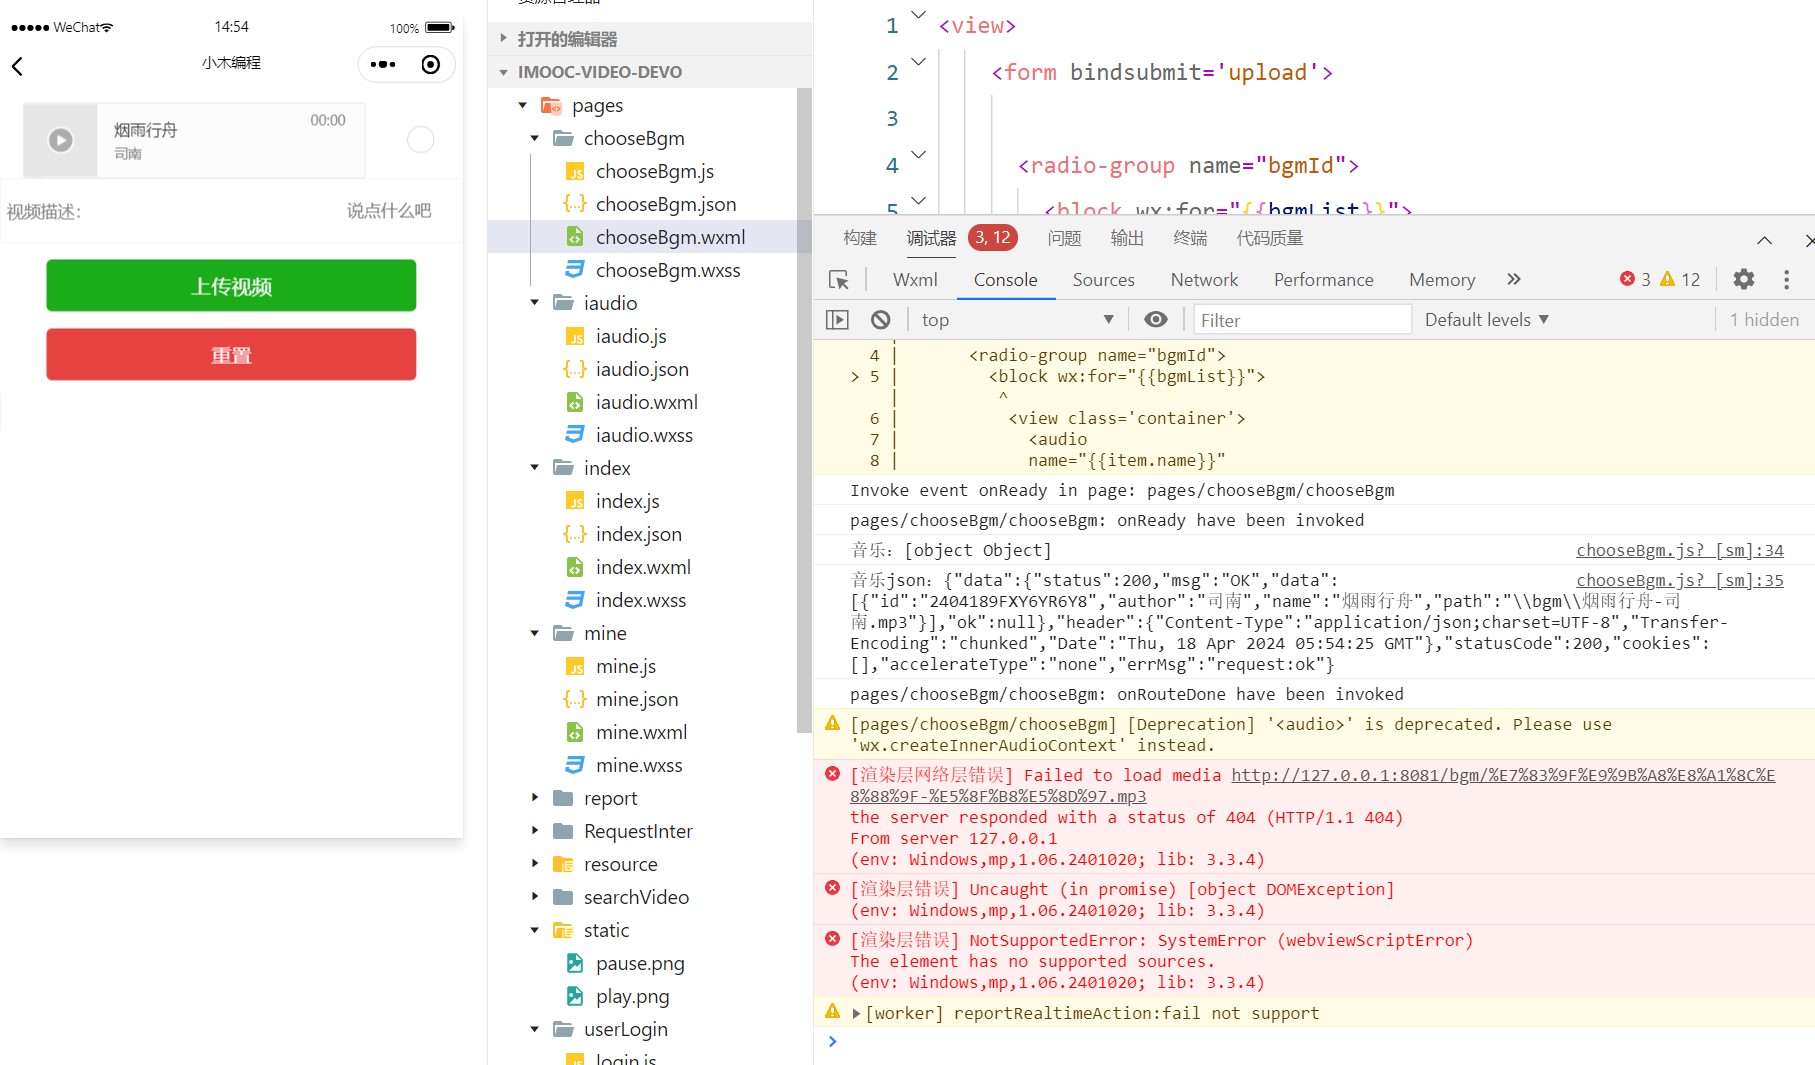Fold the form block at line 2

[x=918, y=62]
